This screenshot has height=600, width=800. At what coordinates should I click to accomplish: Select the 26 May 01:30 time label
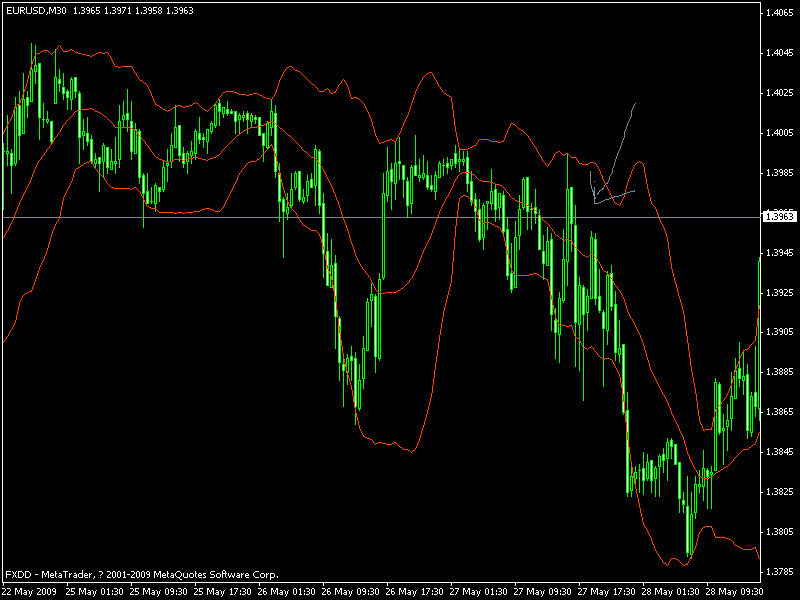286,592
